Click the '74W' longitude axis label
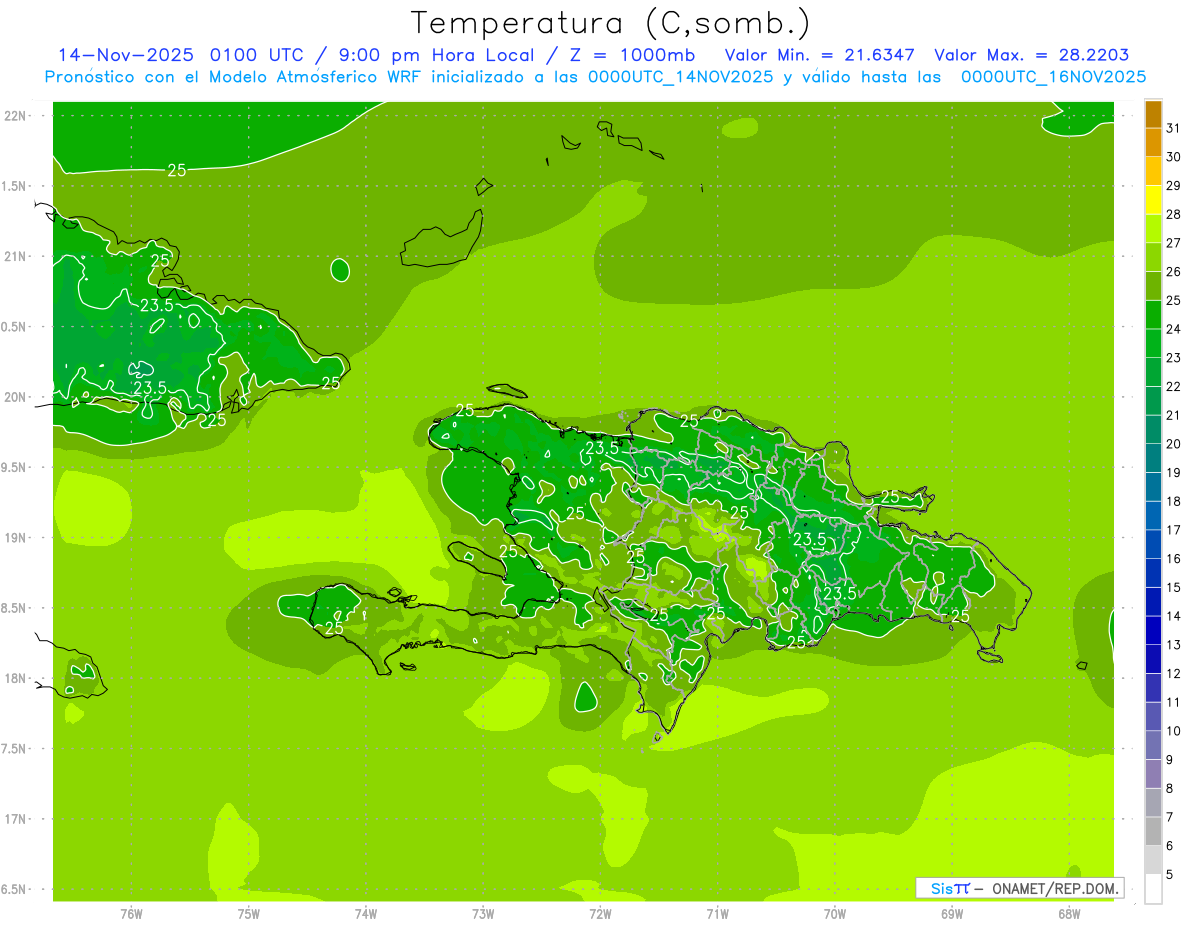The height and width of the screenshot is (927, 1200). (365, 913)
